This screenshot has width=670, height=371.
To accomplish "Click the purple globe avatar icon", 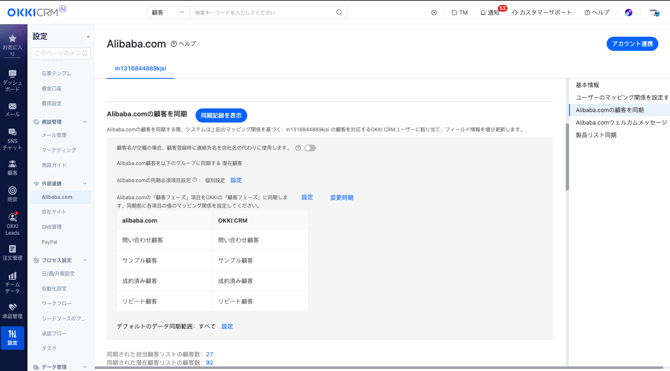I will click(x=628, y=12).
